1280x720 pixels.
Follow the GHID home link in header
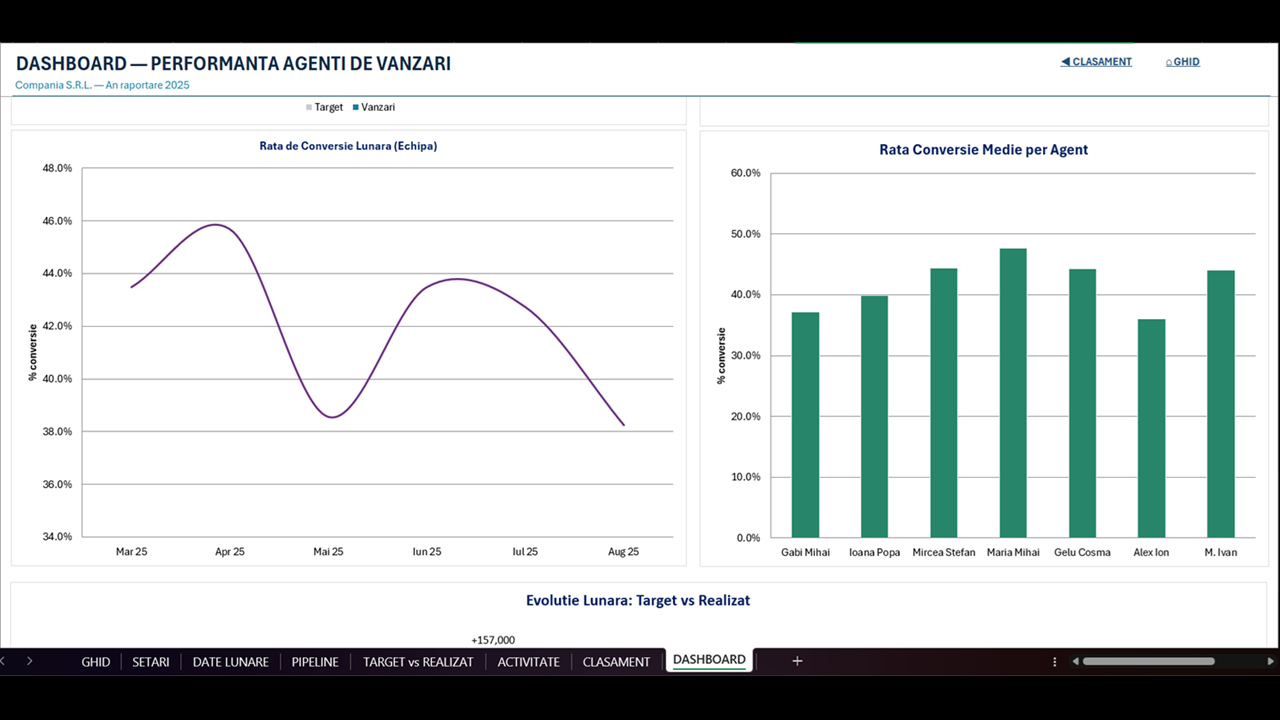pos(1182,62)
